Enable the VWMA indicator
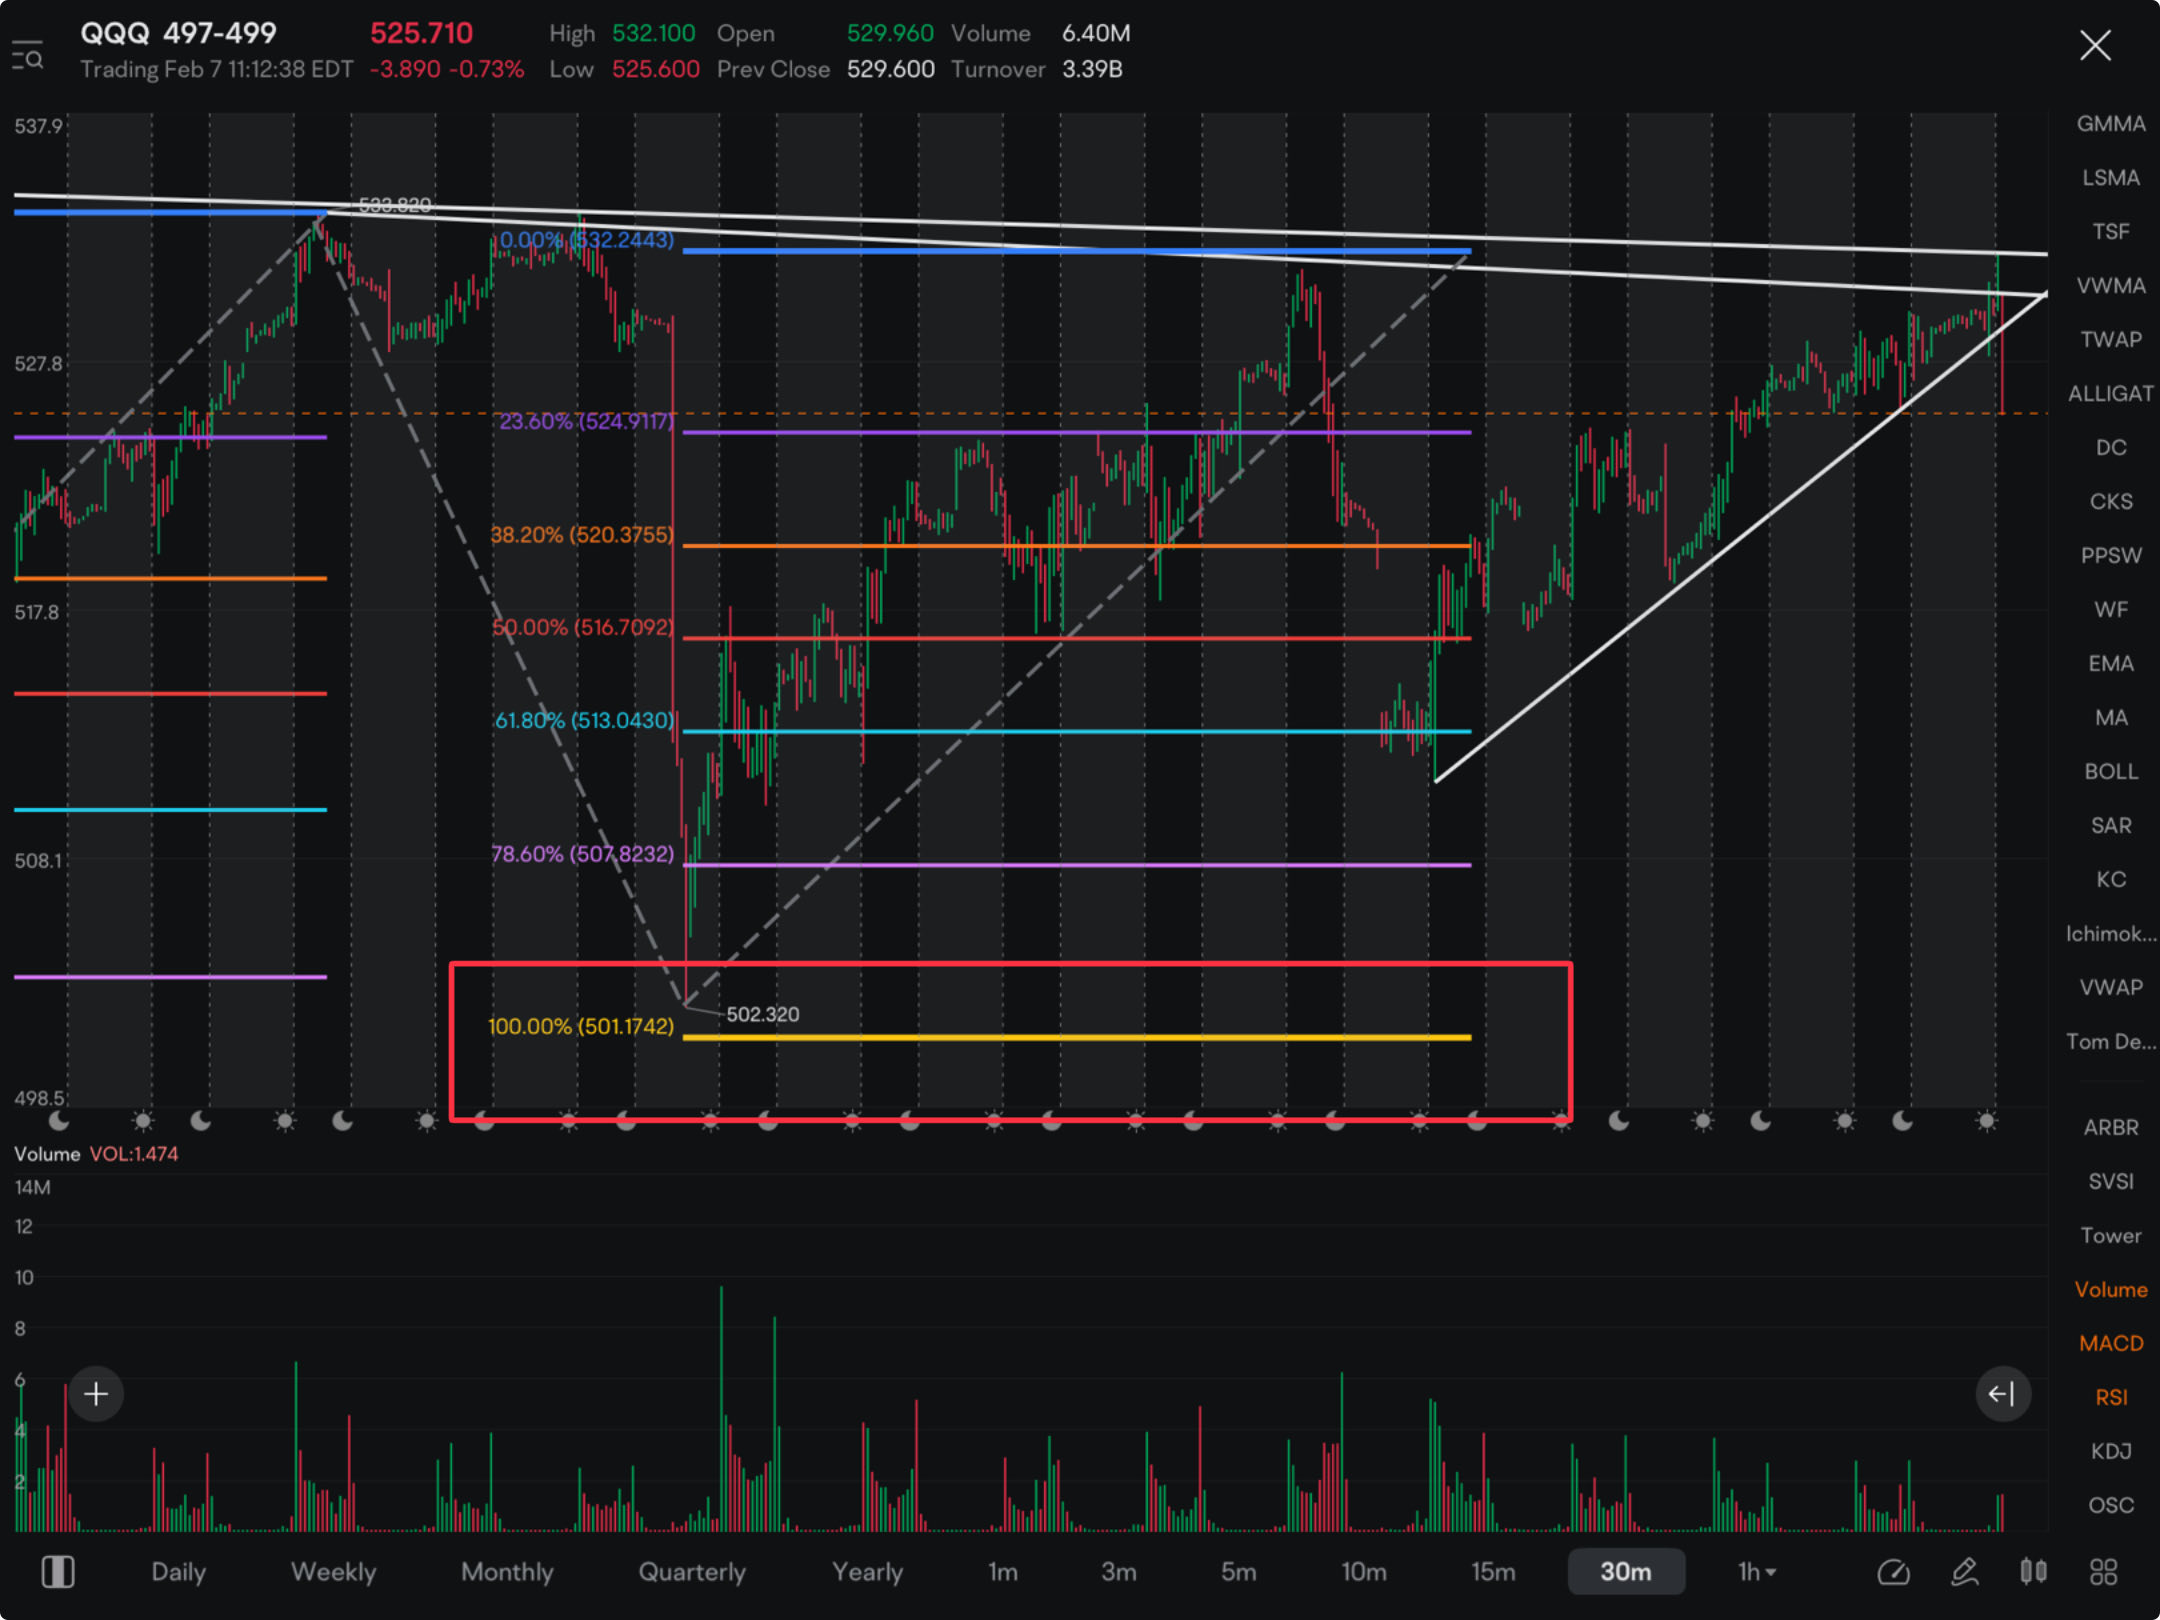 point(2111,286)
